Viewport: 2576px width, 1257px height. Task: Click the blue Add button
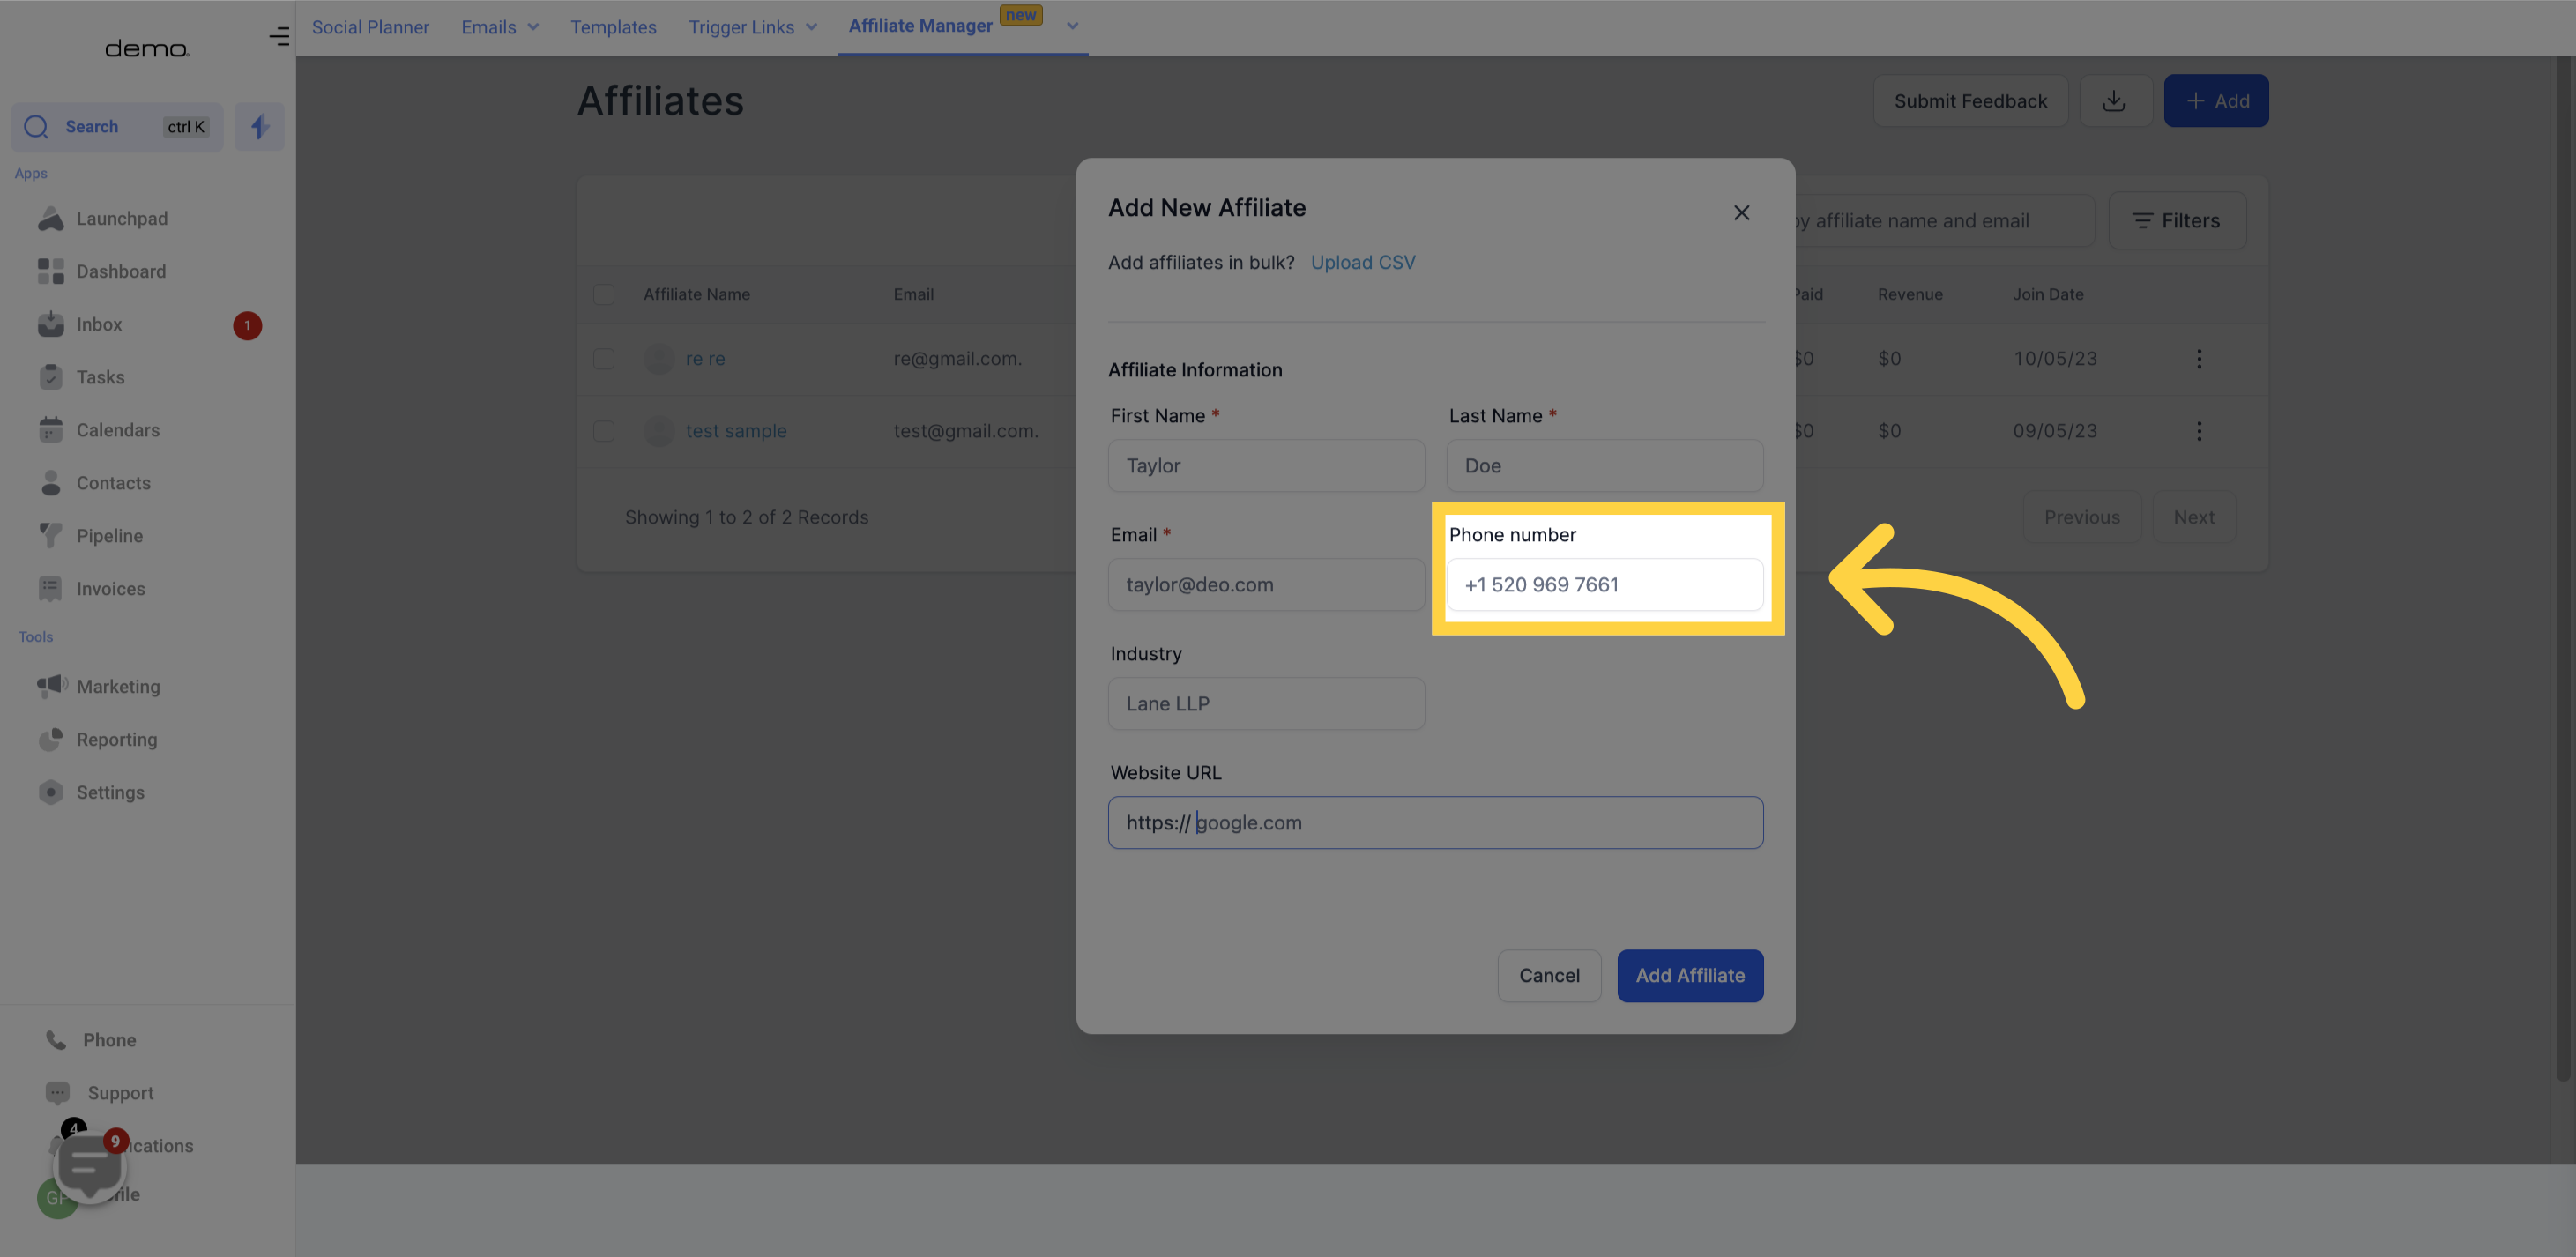tap(2216, 101)
